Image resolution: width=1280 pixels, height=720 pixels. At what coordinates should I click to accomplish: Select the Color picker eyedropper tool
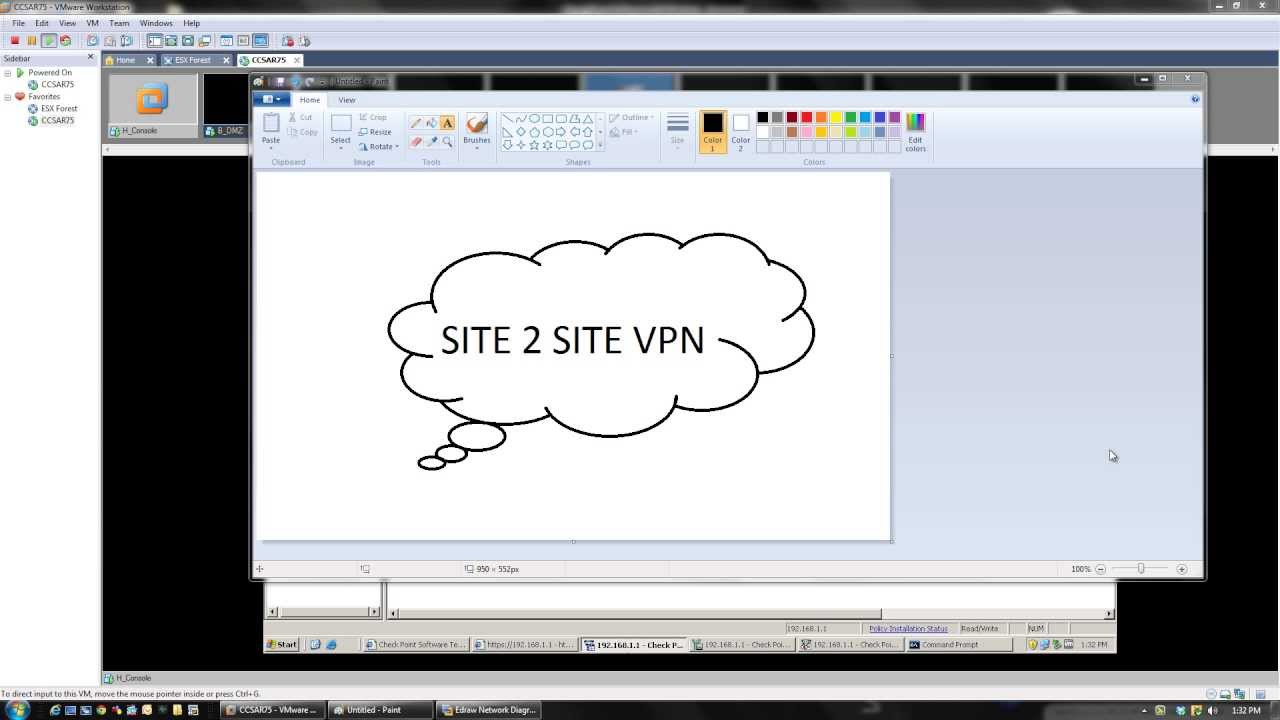[x=432, y=142]
